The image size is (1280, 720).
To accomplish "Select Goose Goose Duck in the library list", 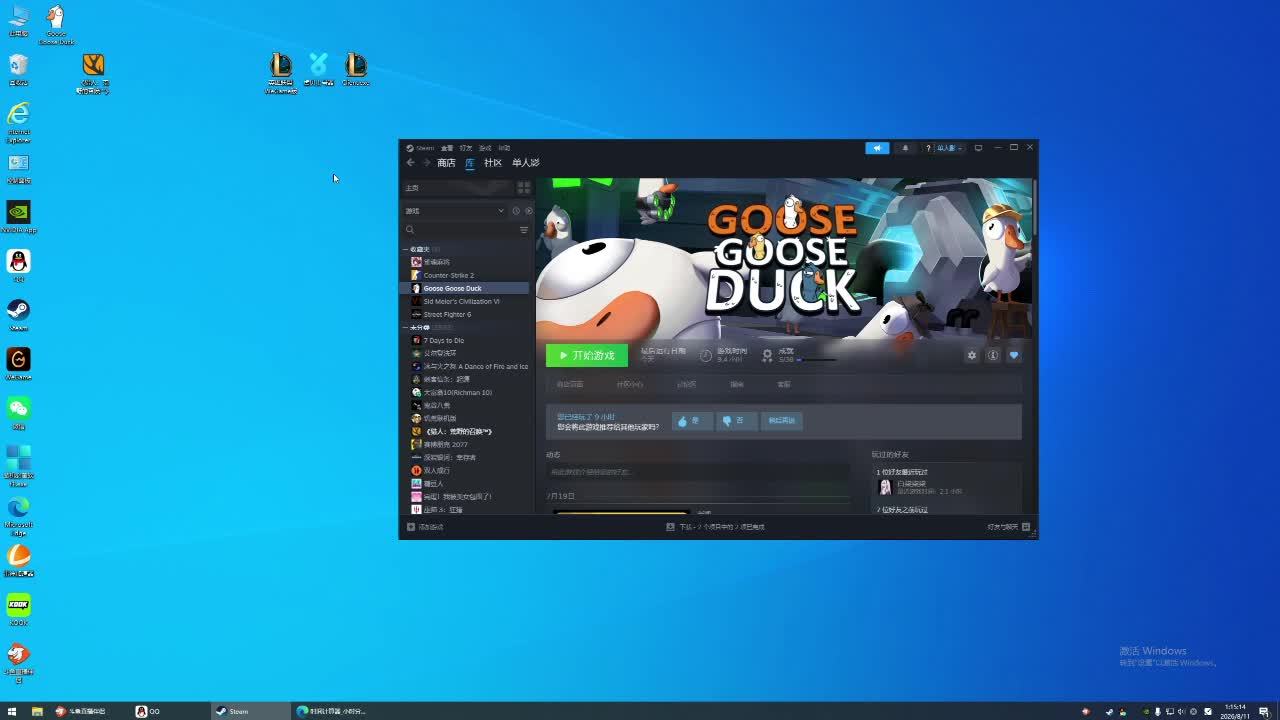I will 466,288.
